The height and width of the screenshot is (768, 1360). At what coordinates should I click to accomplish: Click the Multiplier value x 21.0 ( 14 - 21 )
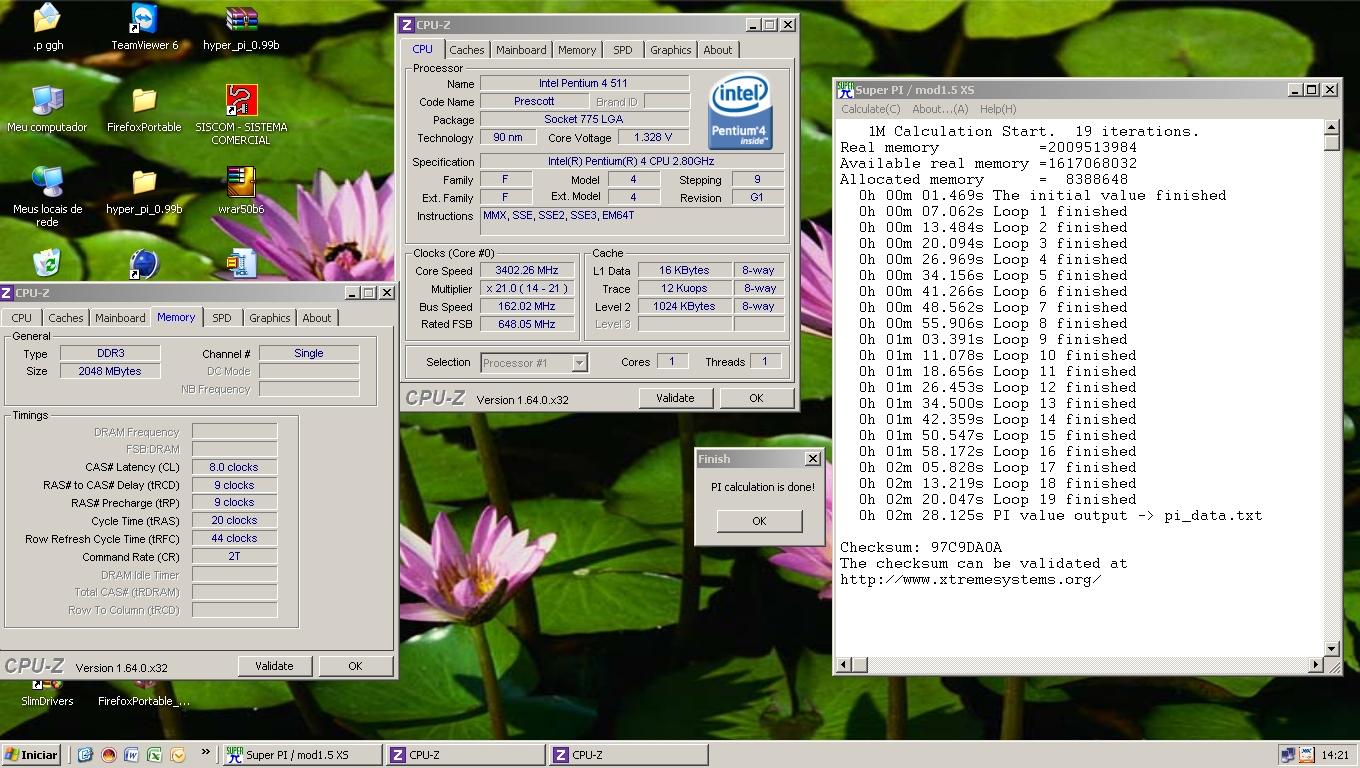pyautogui.click(x=527, y=288)
